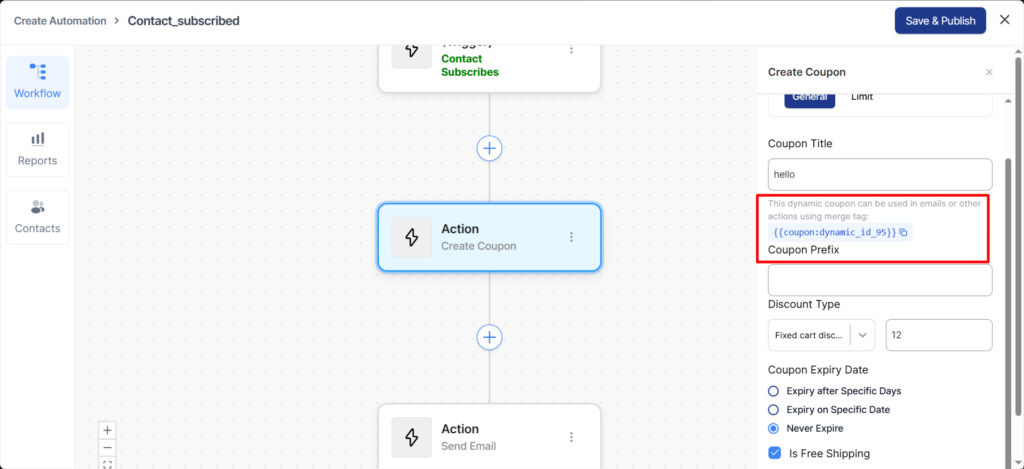Click the Coupon Prefix input field

click(x=879, y=280)
